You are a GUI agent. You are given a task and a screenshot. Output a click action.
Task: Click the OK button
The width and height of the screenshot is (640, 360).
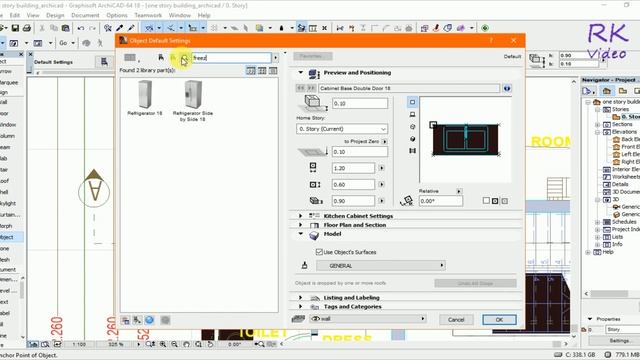499,320
